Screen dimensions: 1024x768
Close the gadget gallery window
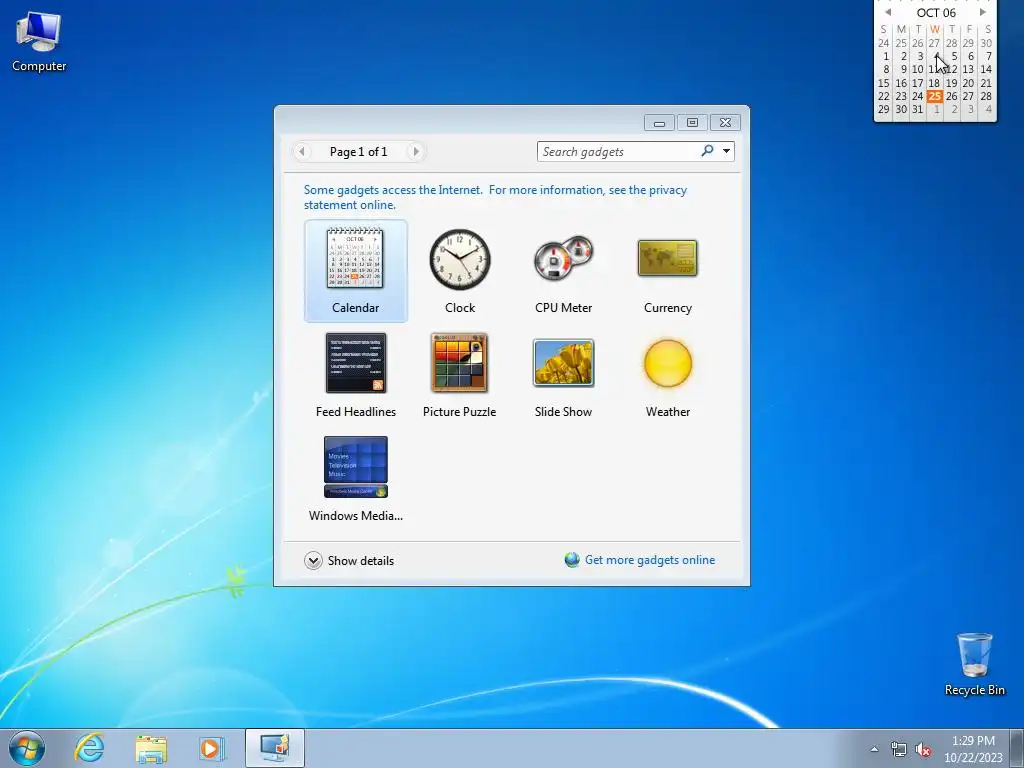click(x=725, y=123)
